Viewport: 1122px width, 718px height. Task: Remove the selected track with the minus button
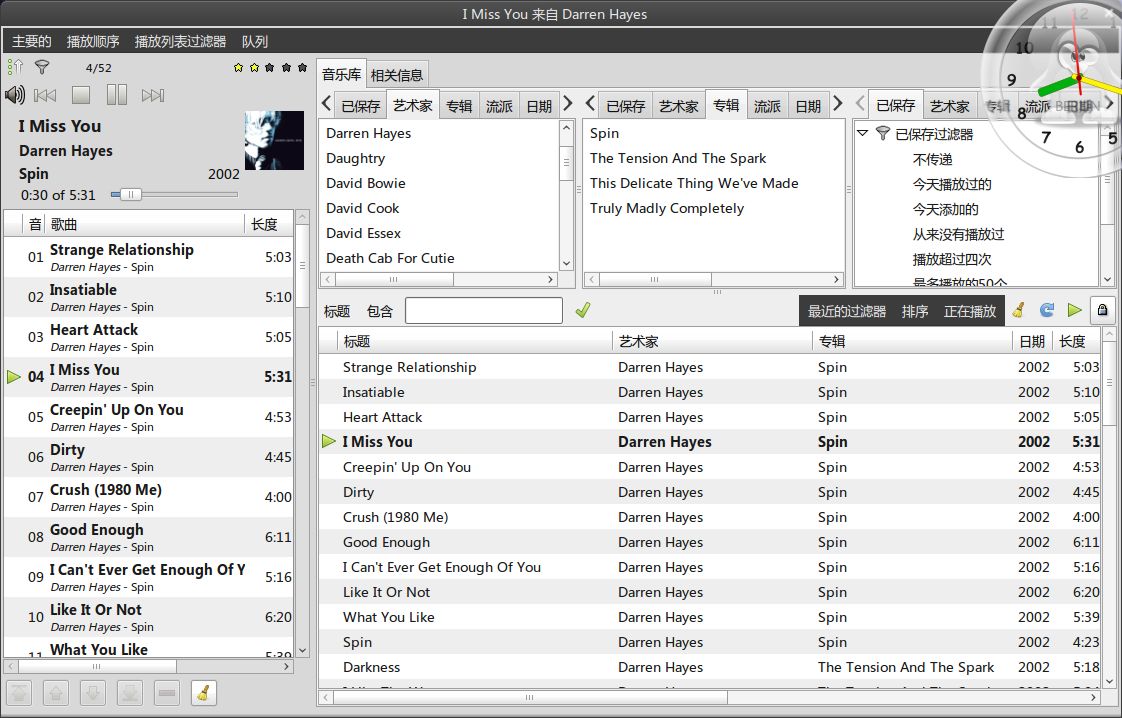[167, 693]
